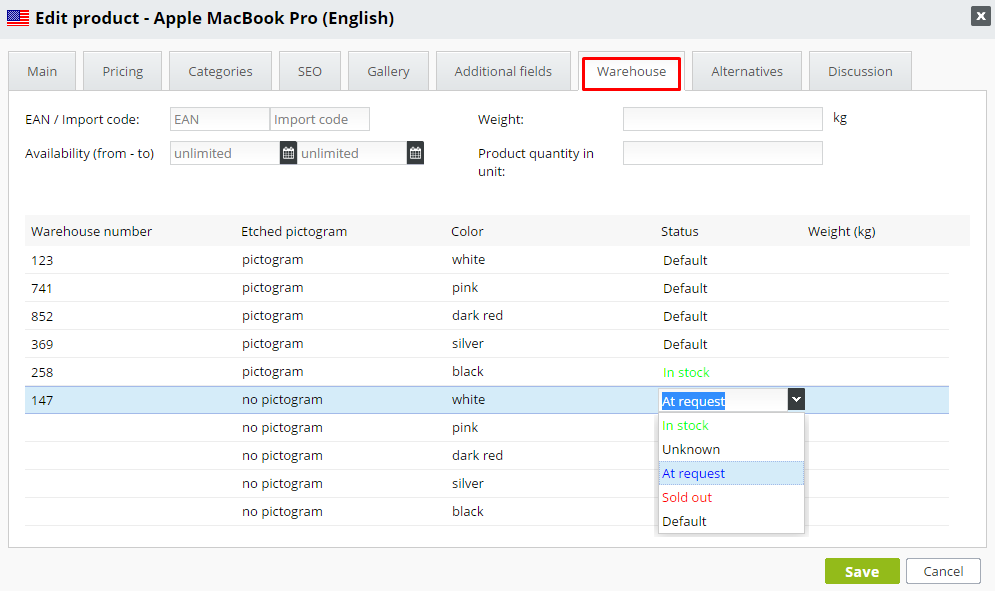Click the white color in row 147
The height and width of the screenshot is (591, 995).
click(x=468, y=399)
